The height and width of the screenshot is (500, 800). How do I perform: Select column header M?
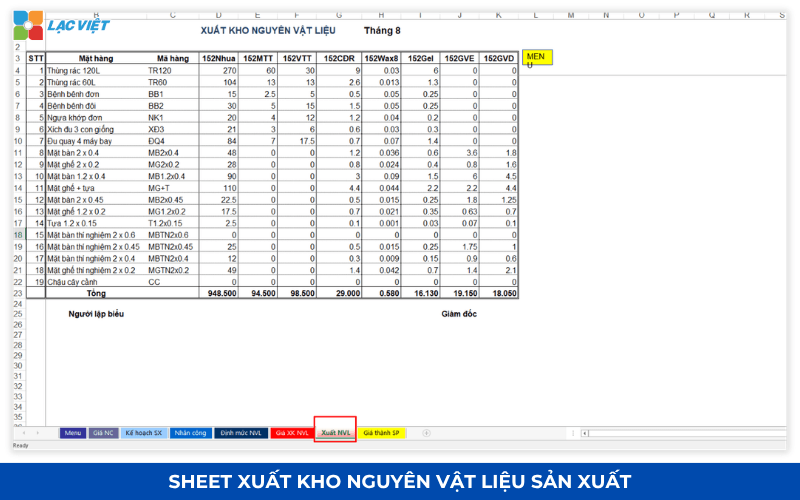(571, 15)
